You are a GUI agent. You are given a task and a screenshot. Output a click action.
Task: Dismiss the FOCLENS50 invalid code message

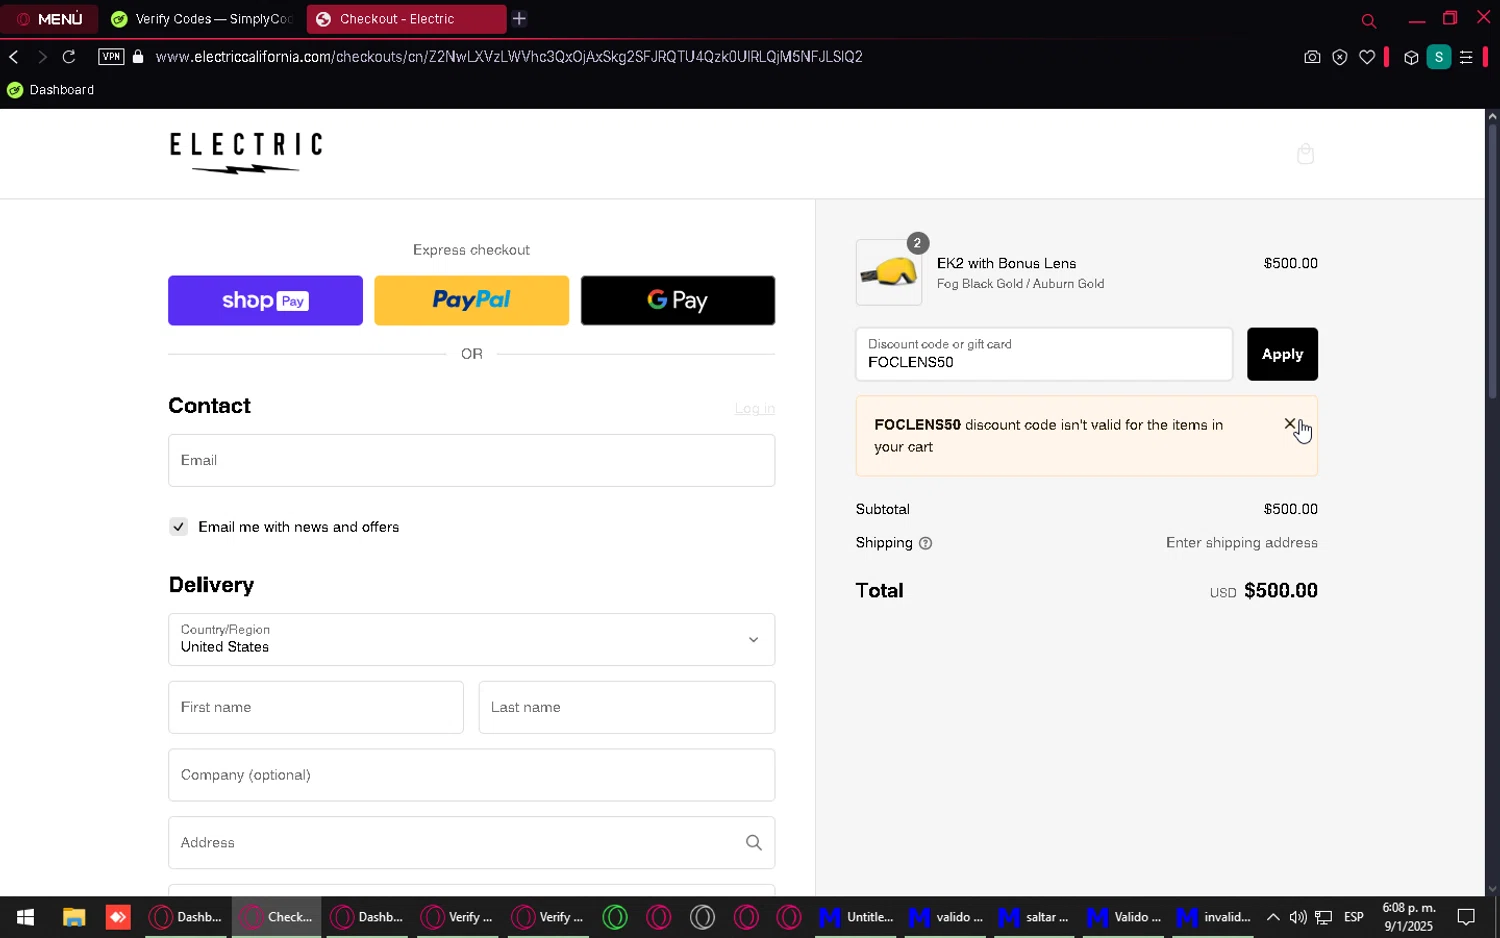point(1290,424)
